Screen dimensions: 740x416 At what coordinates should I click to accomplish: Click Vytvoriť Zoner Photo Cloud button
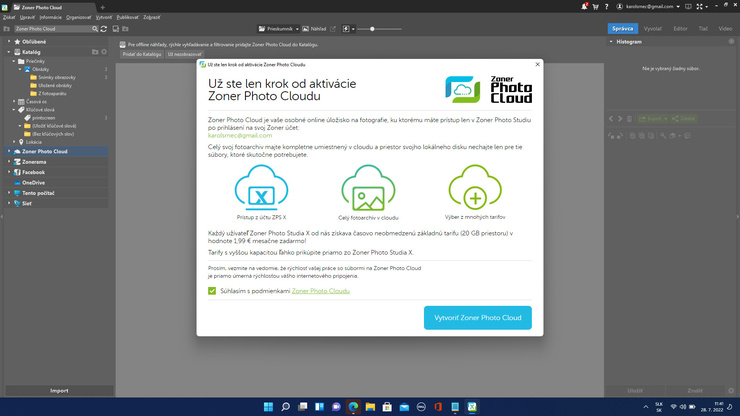pos(478,318)
